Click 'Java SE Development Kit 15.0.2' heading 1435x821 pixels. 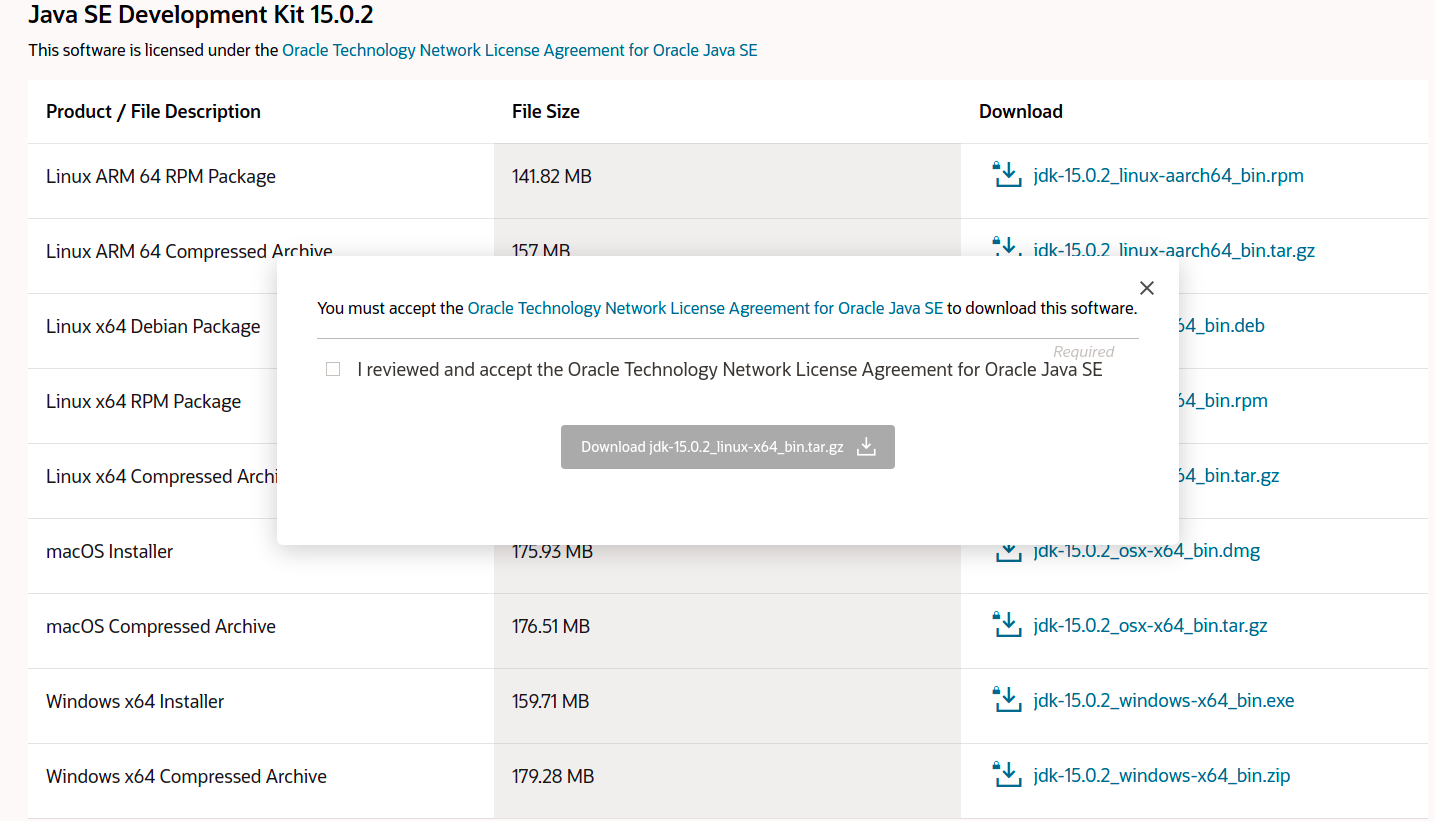201,15
